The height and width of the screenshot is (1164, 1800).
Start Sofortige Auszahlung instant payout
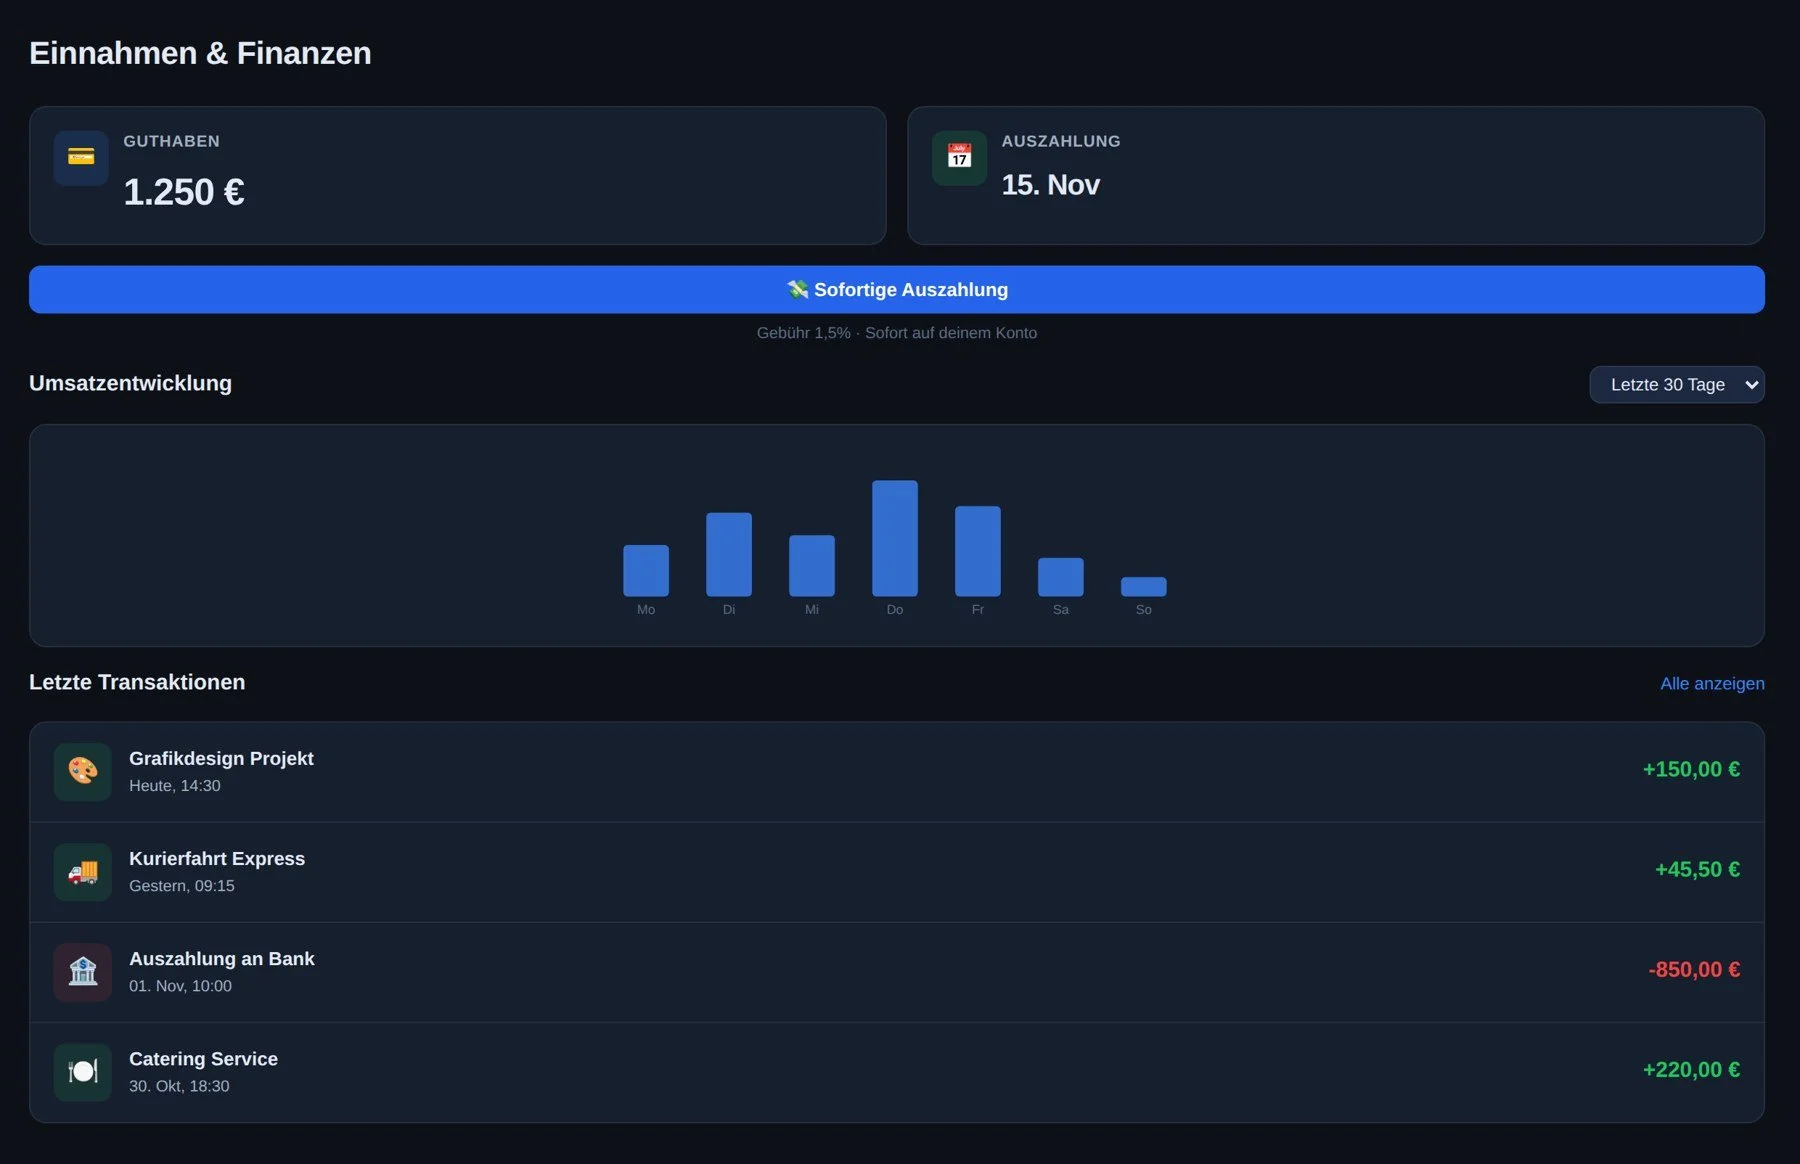click(897, 289)
